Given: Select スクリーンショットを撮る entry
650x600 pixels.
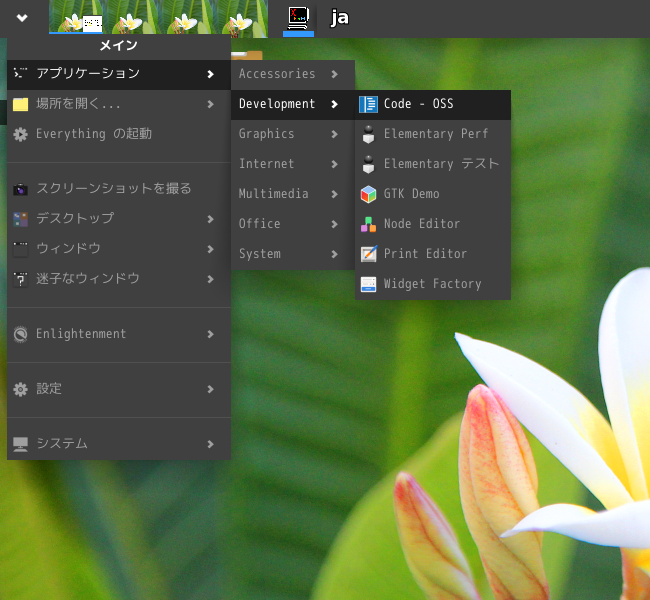Looking at the screenshot, I should click(x=119, y=189).
